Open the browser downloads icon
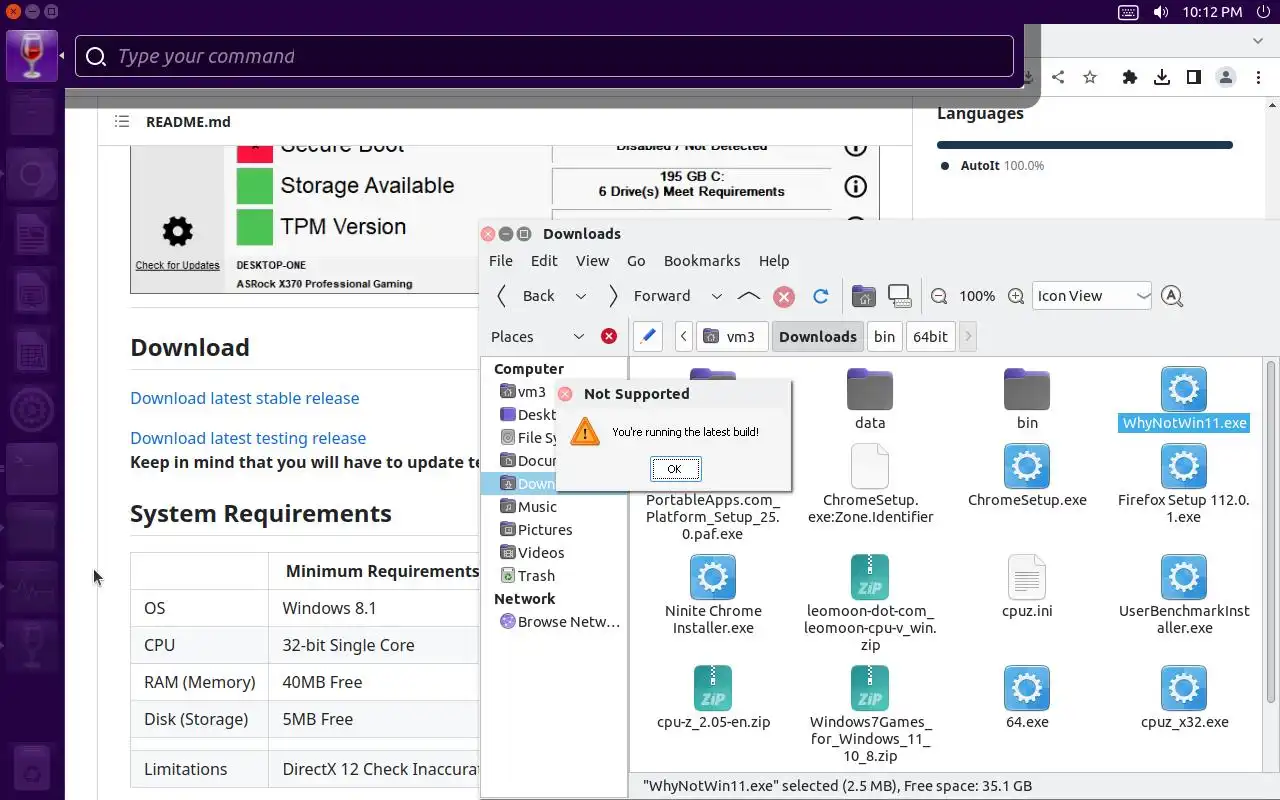1280x800 pixels. click(1162, 77)
